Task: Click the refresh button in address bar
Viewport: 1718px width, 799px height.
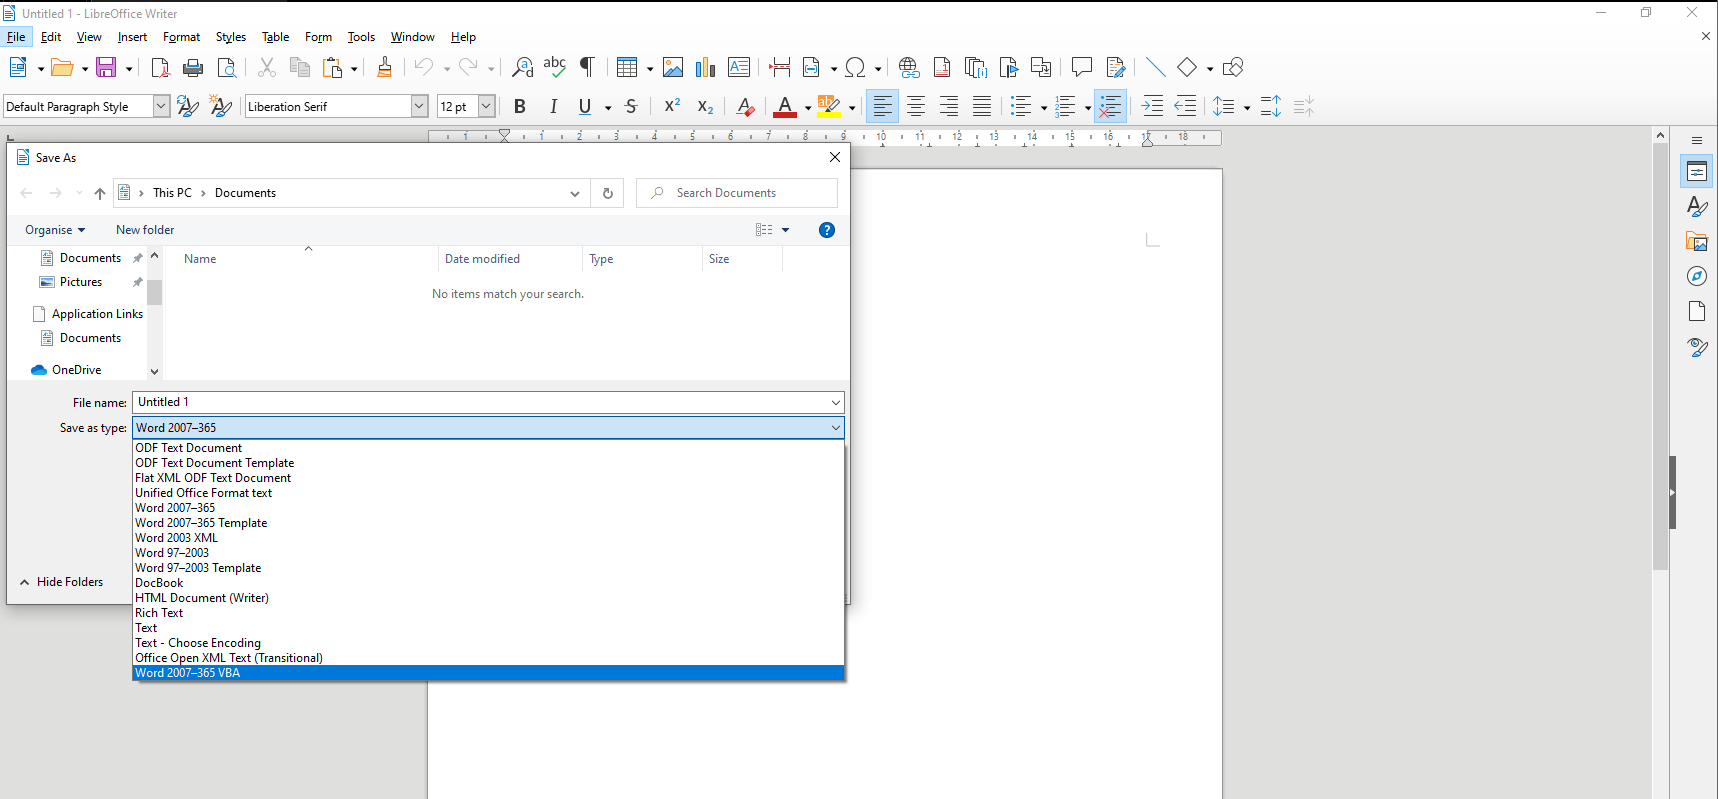Action: pos(607,193)
